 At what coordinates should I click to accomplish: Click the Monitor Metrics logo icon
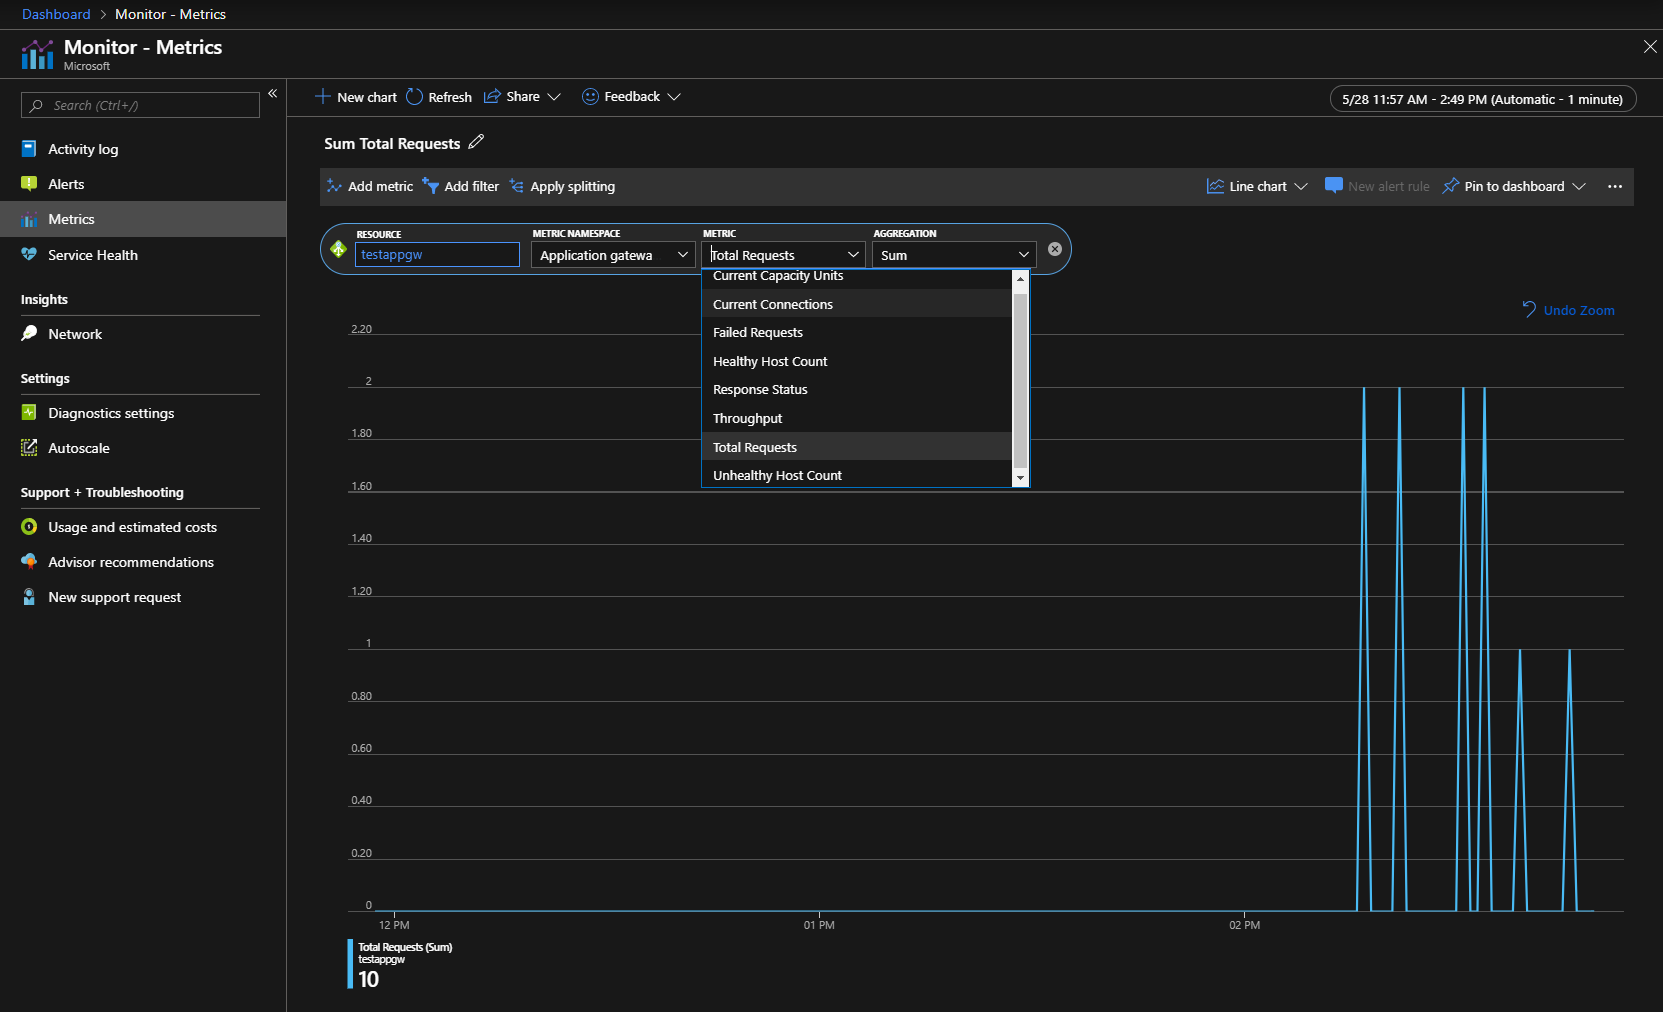(x=38, y=54)
